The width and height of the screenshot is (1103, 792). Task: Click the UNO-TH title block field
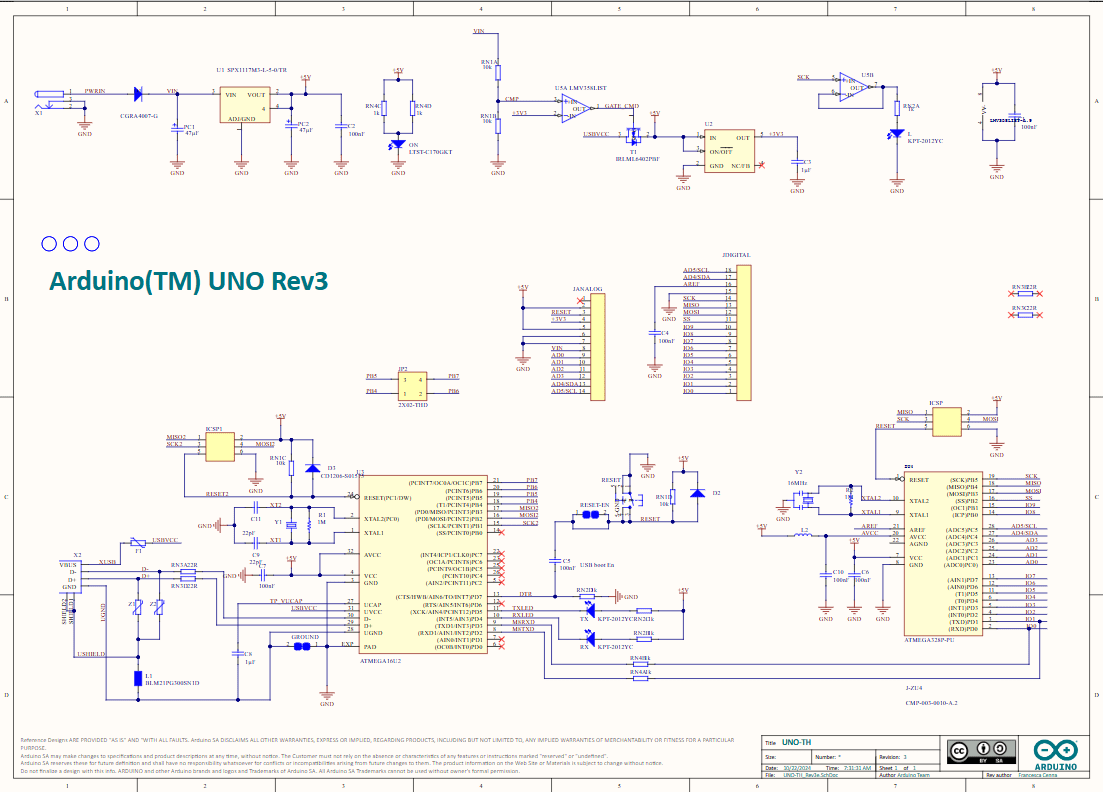tap(797, 743)
